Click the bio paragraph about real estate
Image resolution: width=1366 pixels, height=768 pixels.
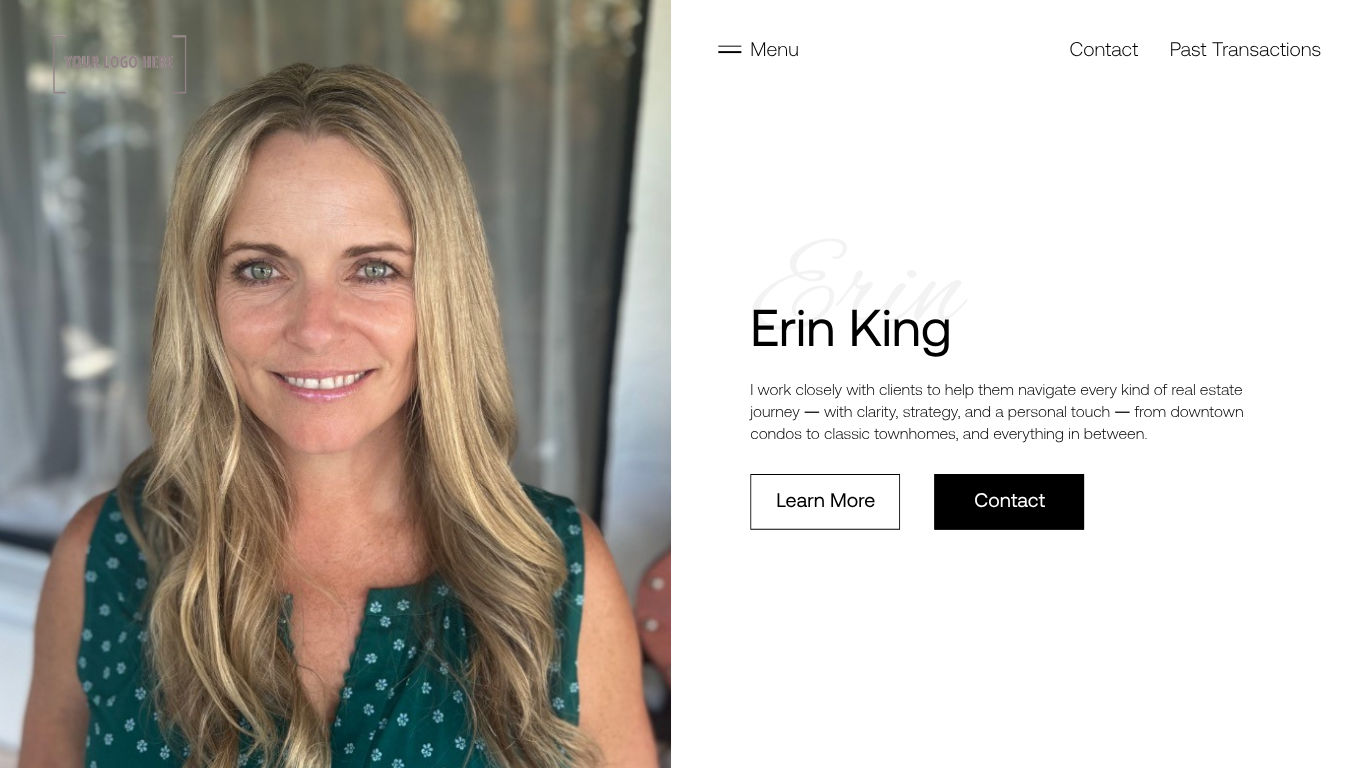(997, 412)
